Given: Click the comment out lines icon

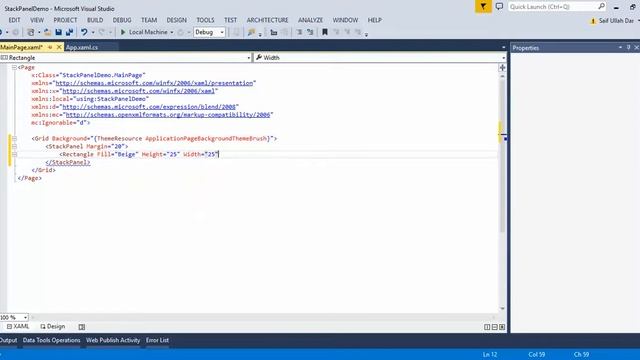Looking at the screenshot, I should pyautogui.click(x=299, y=32).
